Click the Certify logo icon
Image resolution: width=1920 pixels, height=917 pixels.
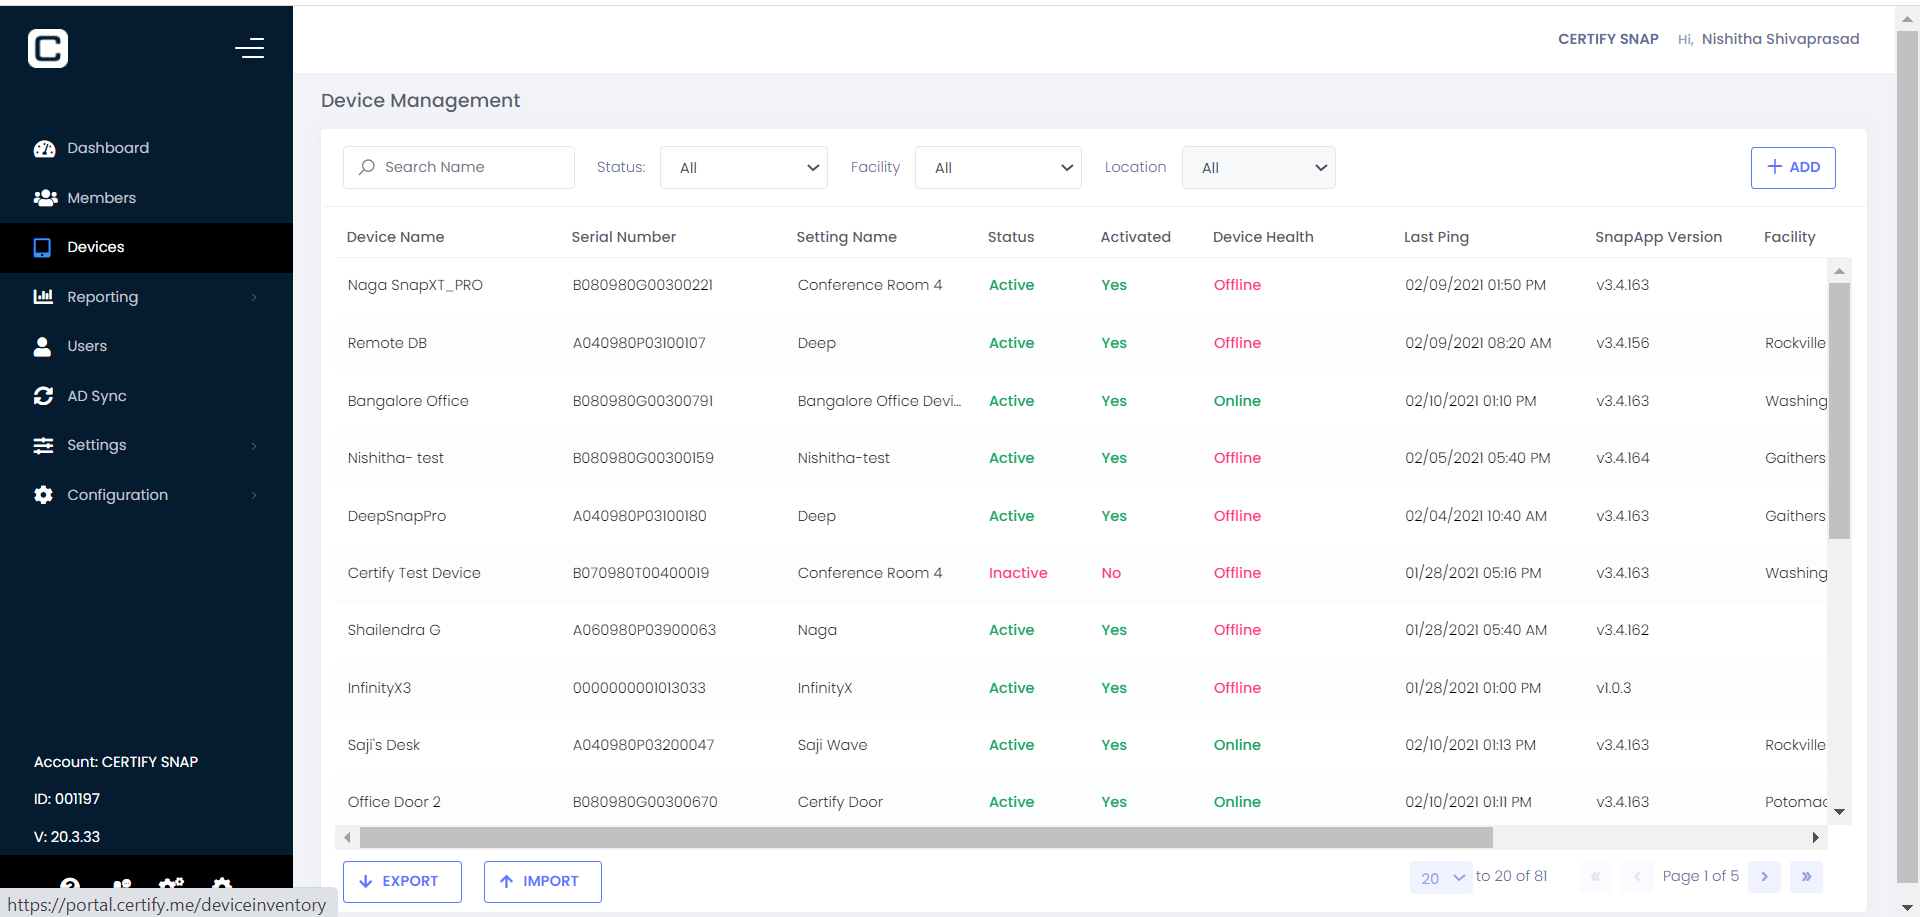coord(48,48)
